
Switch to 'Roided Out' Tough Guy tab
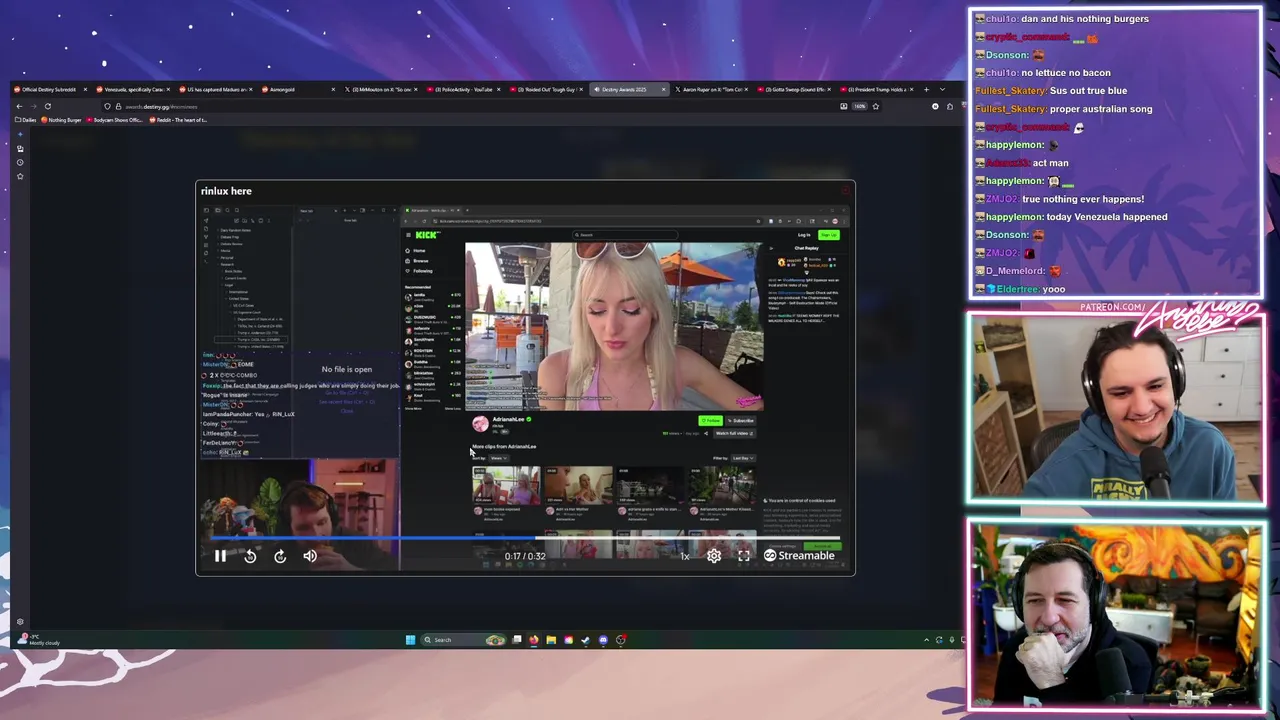(x=547, y=89)
